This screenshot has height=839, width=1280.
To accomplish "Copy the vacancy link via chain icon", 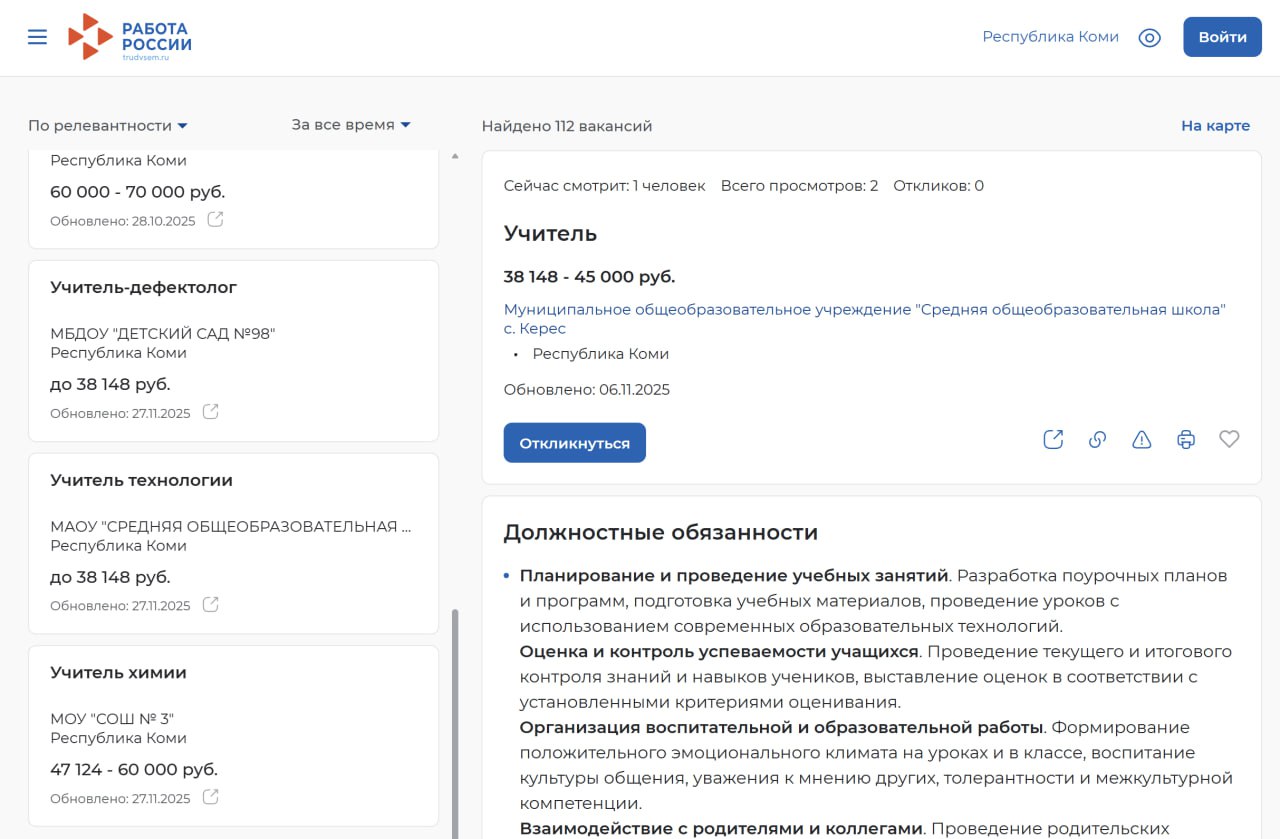I will (1097, 440).
